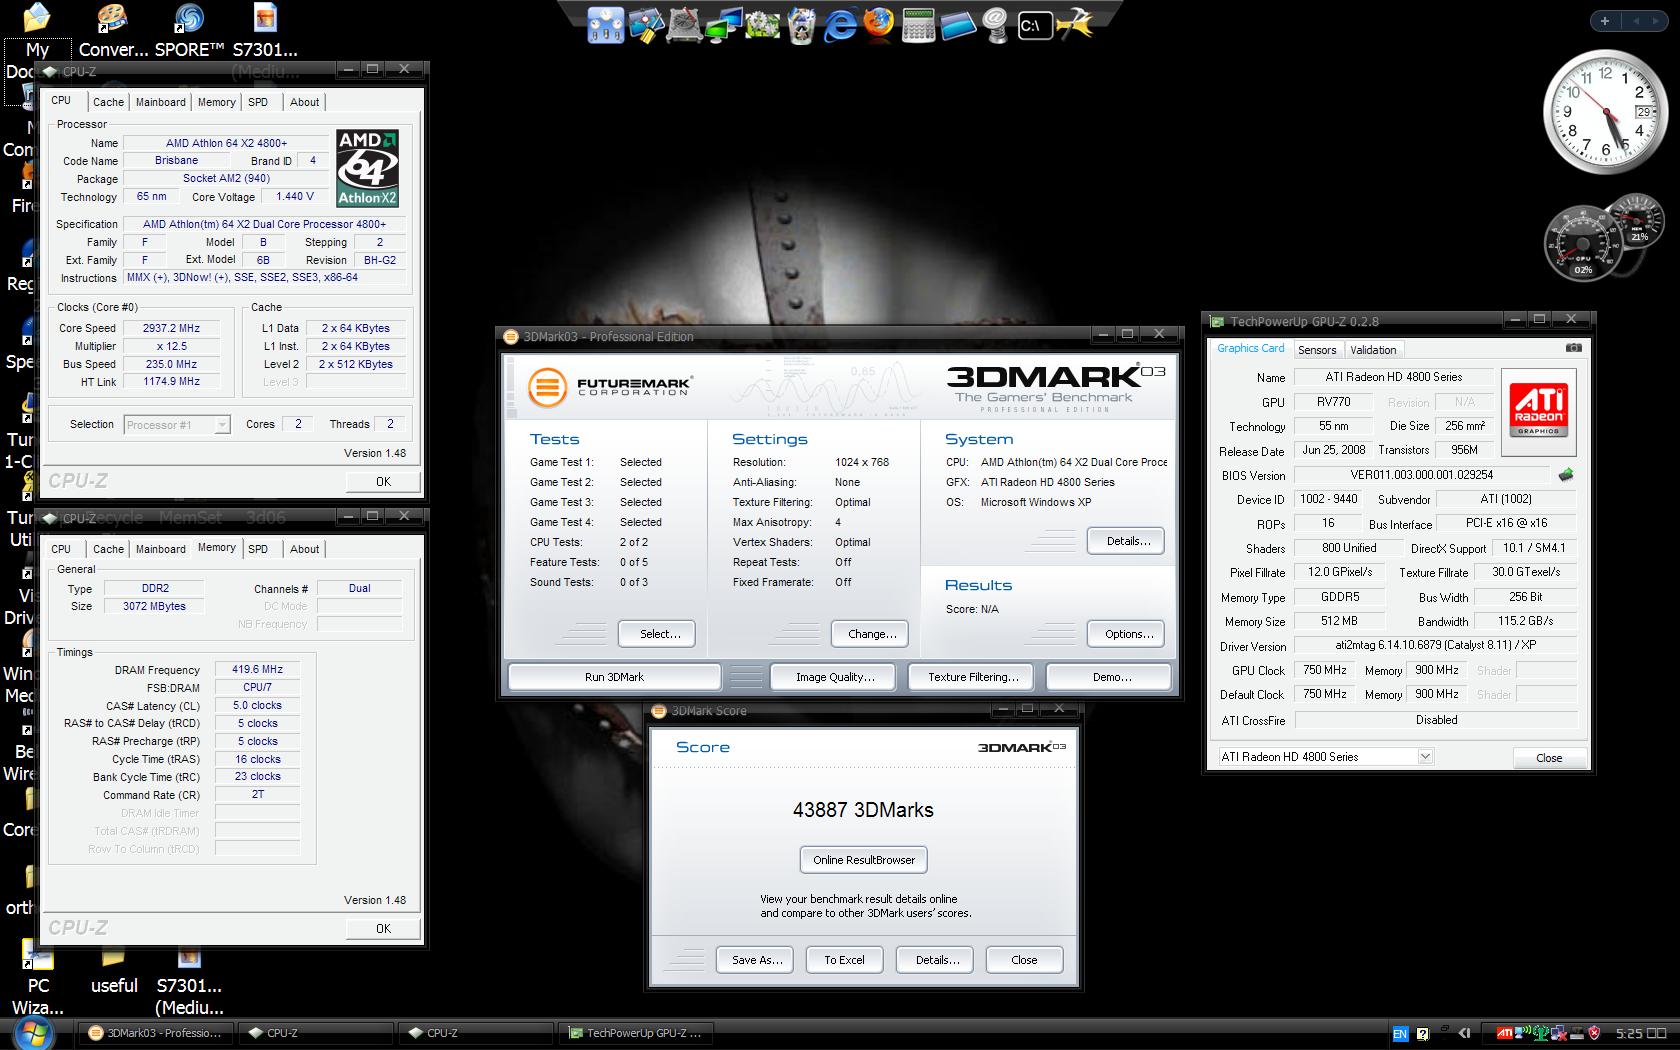Open the Recycle Bin dock icon
1680x1050 pixels.
pyautogui.click(x=801, y=26)
